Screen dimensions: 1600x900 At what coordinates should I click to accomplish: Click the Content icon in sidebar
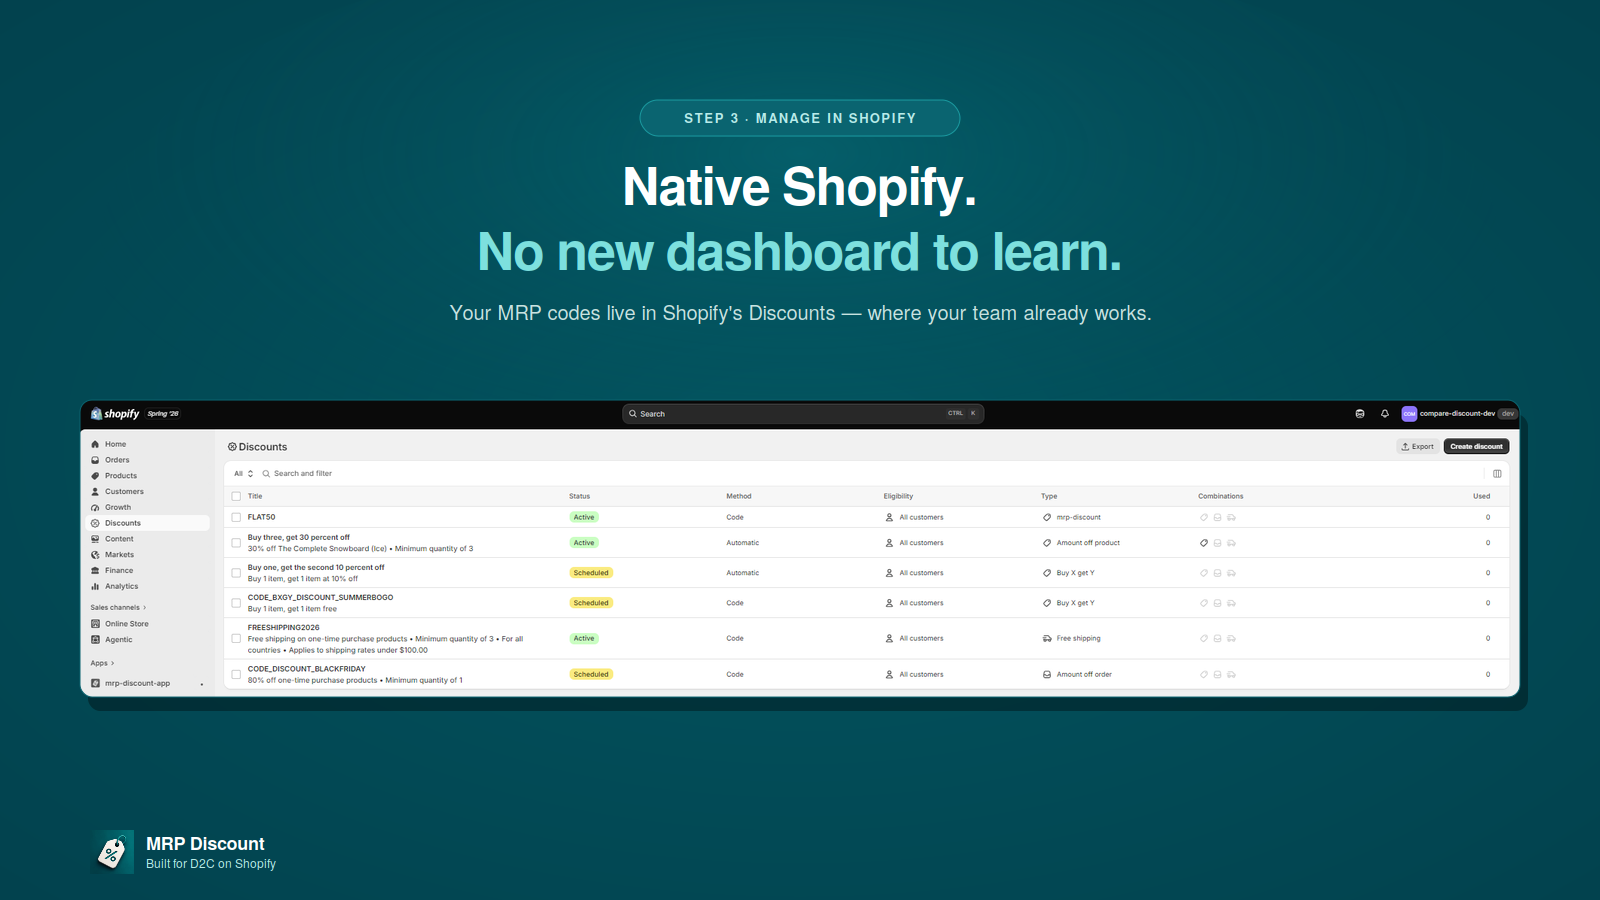tap(95, 539)
